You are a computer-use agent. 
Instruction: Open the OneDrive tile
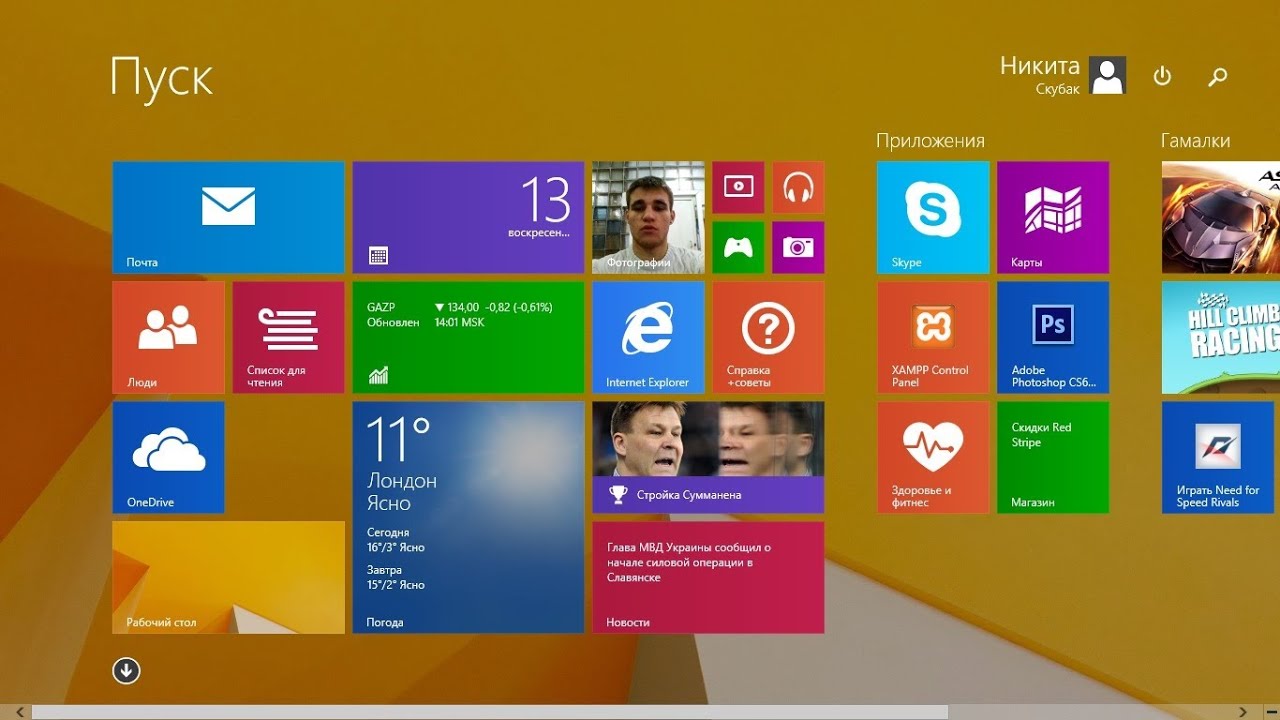[x=168, y=457]
